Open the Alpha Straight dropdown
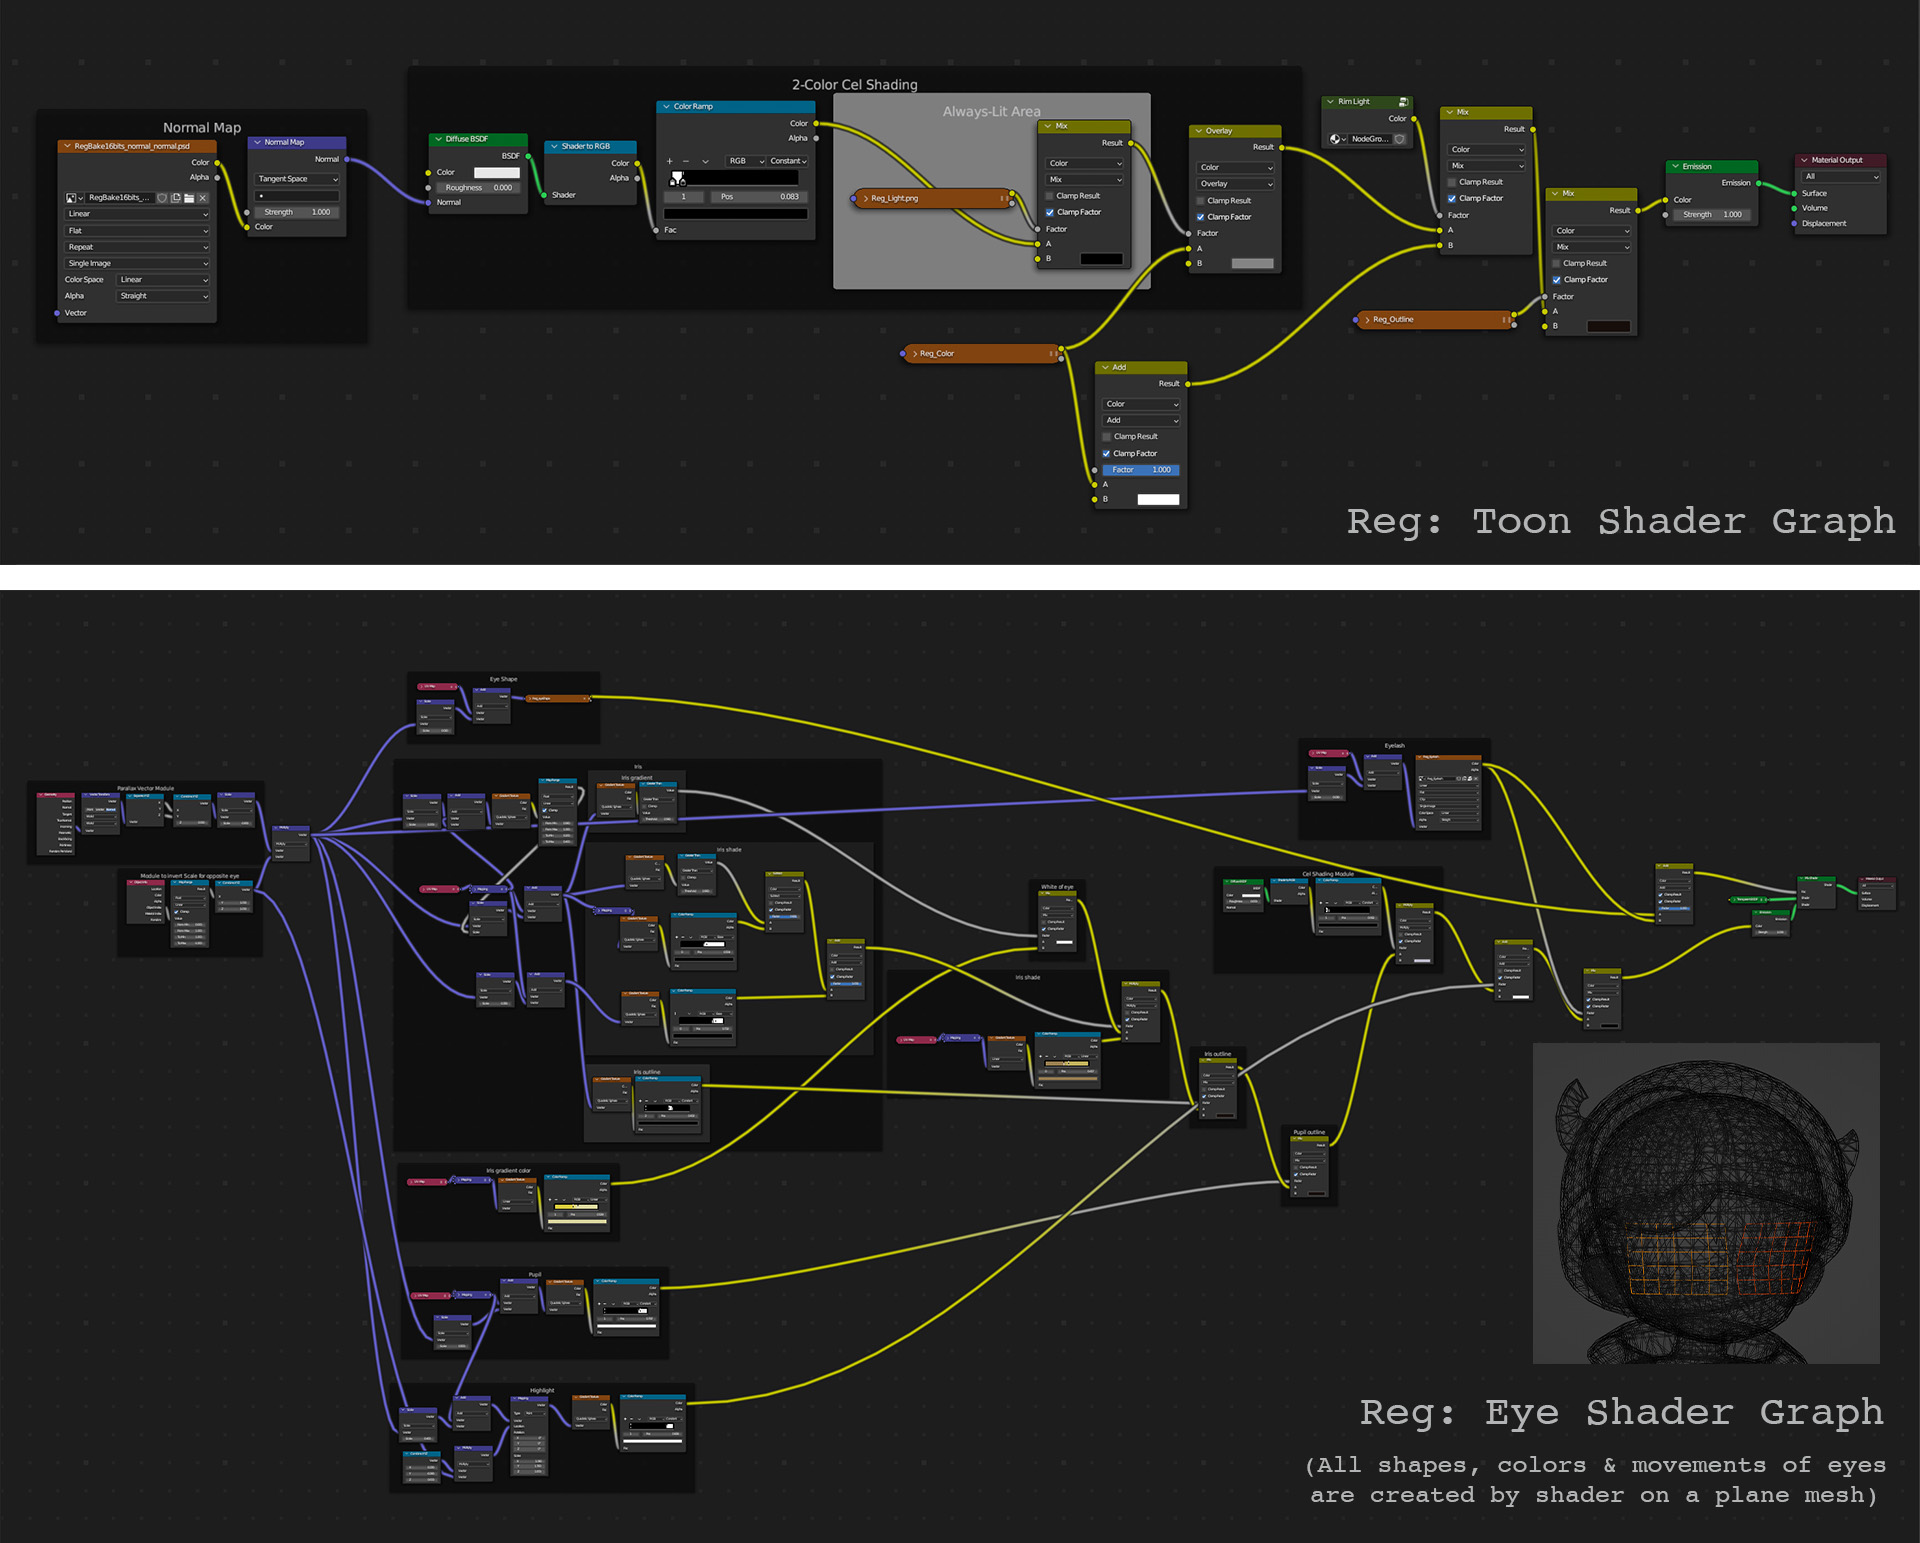Screen dimensions: 1920x1543 pos(164,296)
